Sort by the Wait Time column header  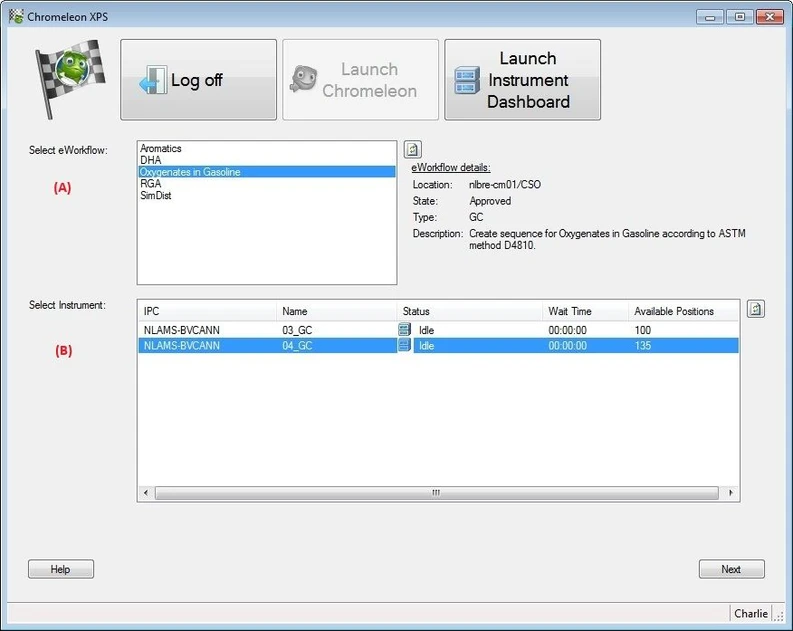click(570, 311)
